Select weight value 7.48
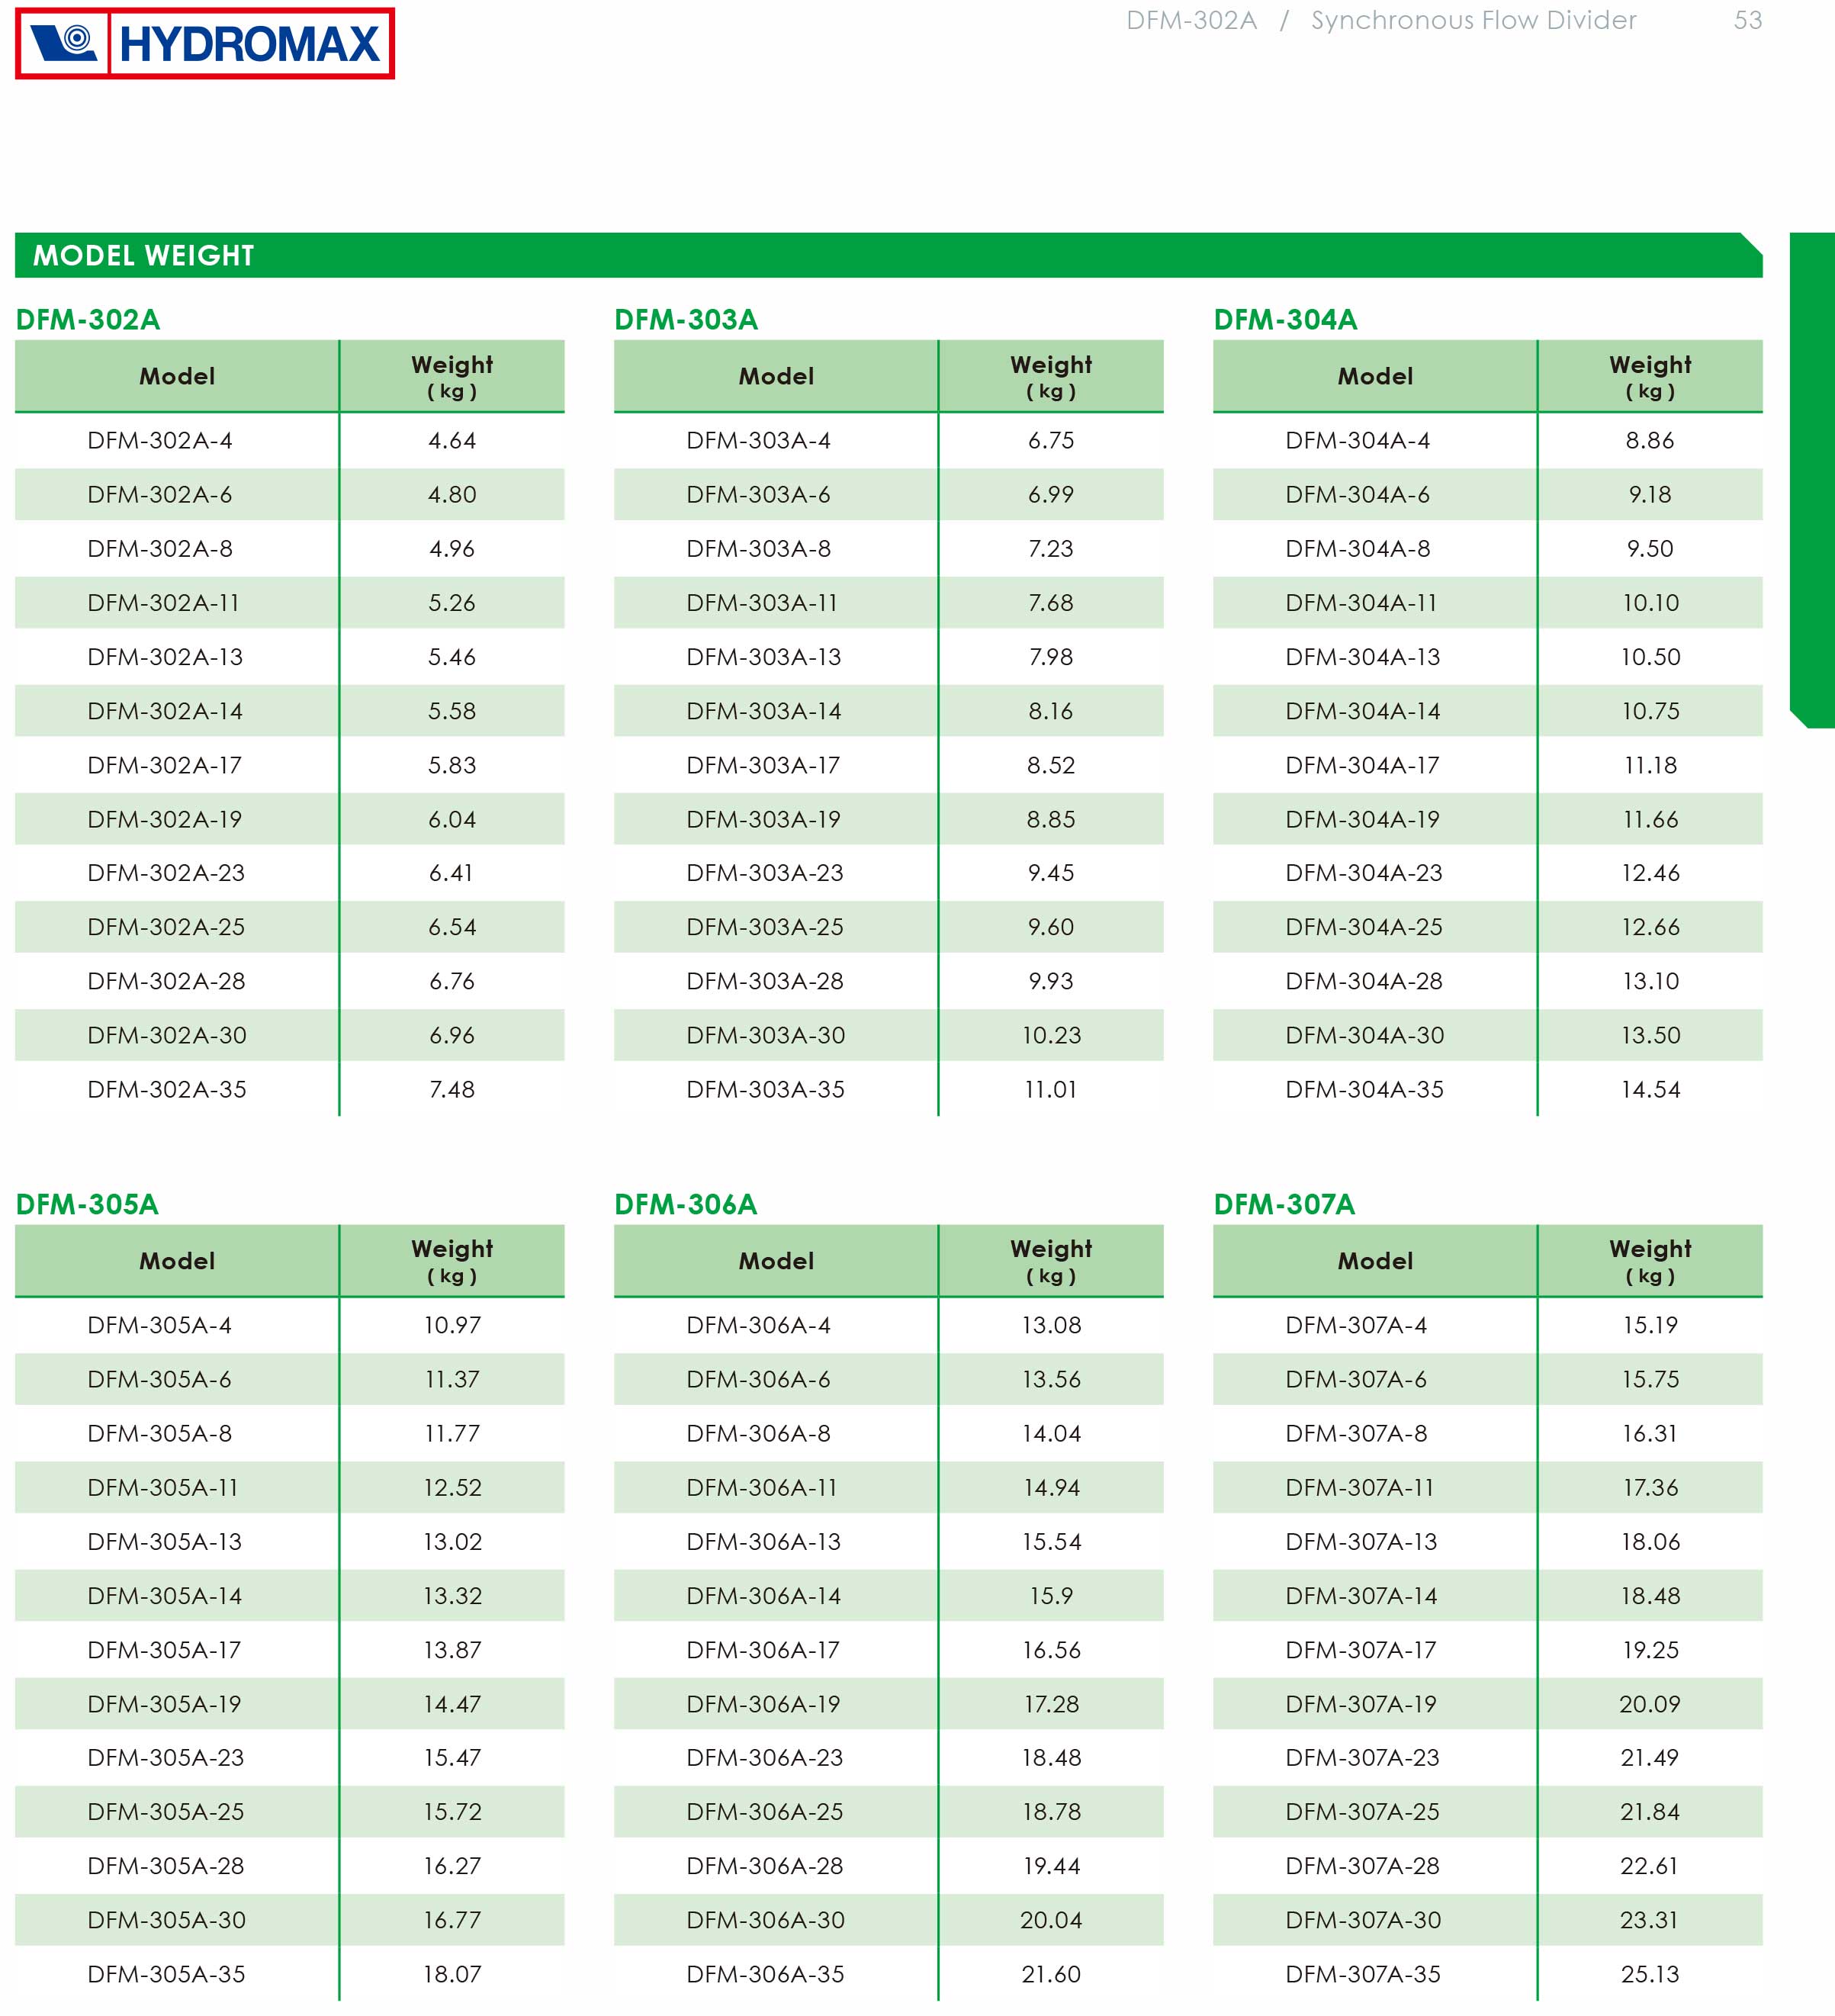 452,1090
